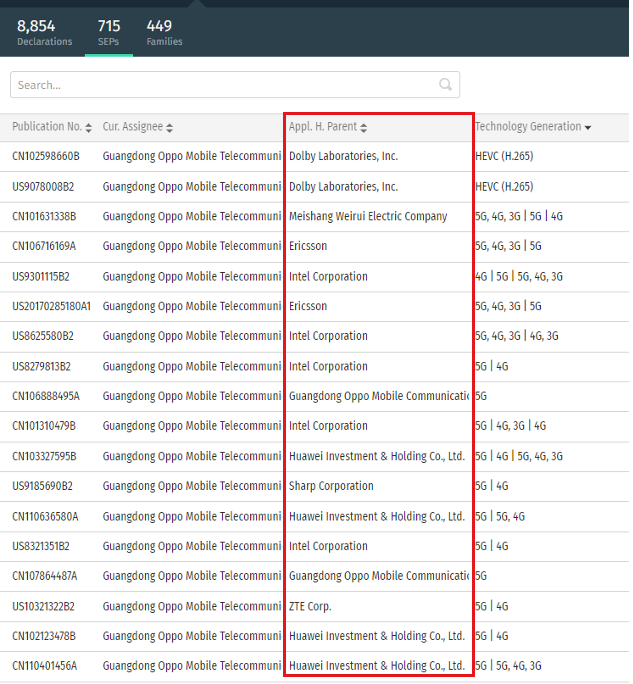Select '5G | 5G, 4G, 3G' technology cell

coord(508,666)
